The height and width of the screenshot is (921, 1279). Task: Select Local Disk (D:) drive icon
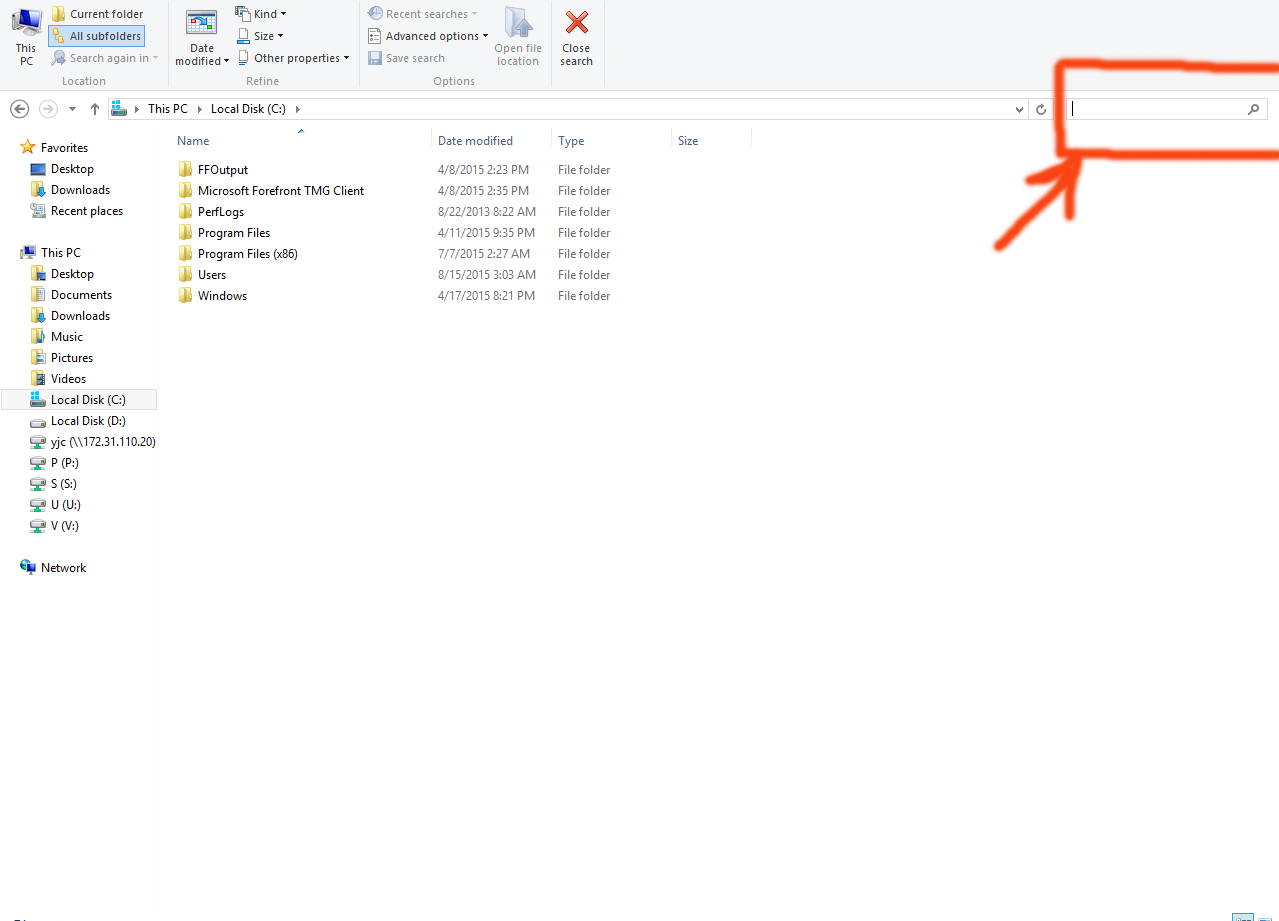tap(38, 421)
